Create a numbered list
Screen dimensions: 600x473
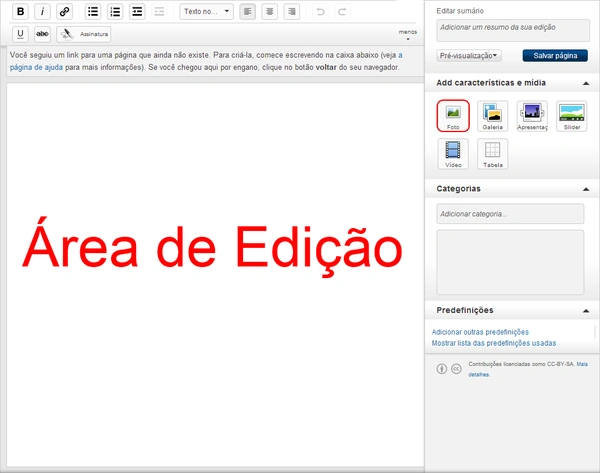[x=115, y=11]
